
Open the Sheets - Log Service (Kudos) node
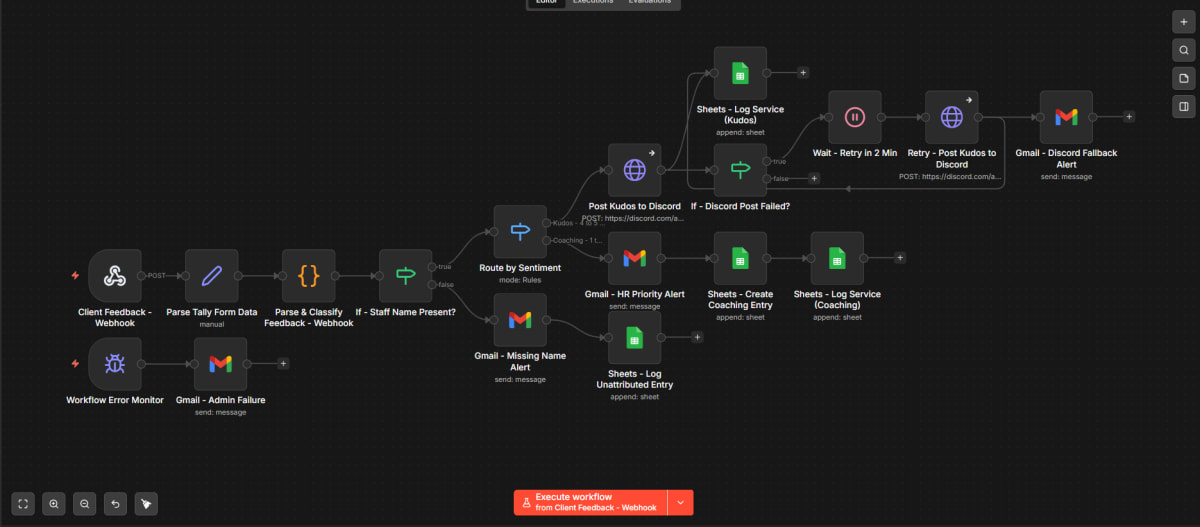click(x=740, y=73)
